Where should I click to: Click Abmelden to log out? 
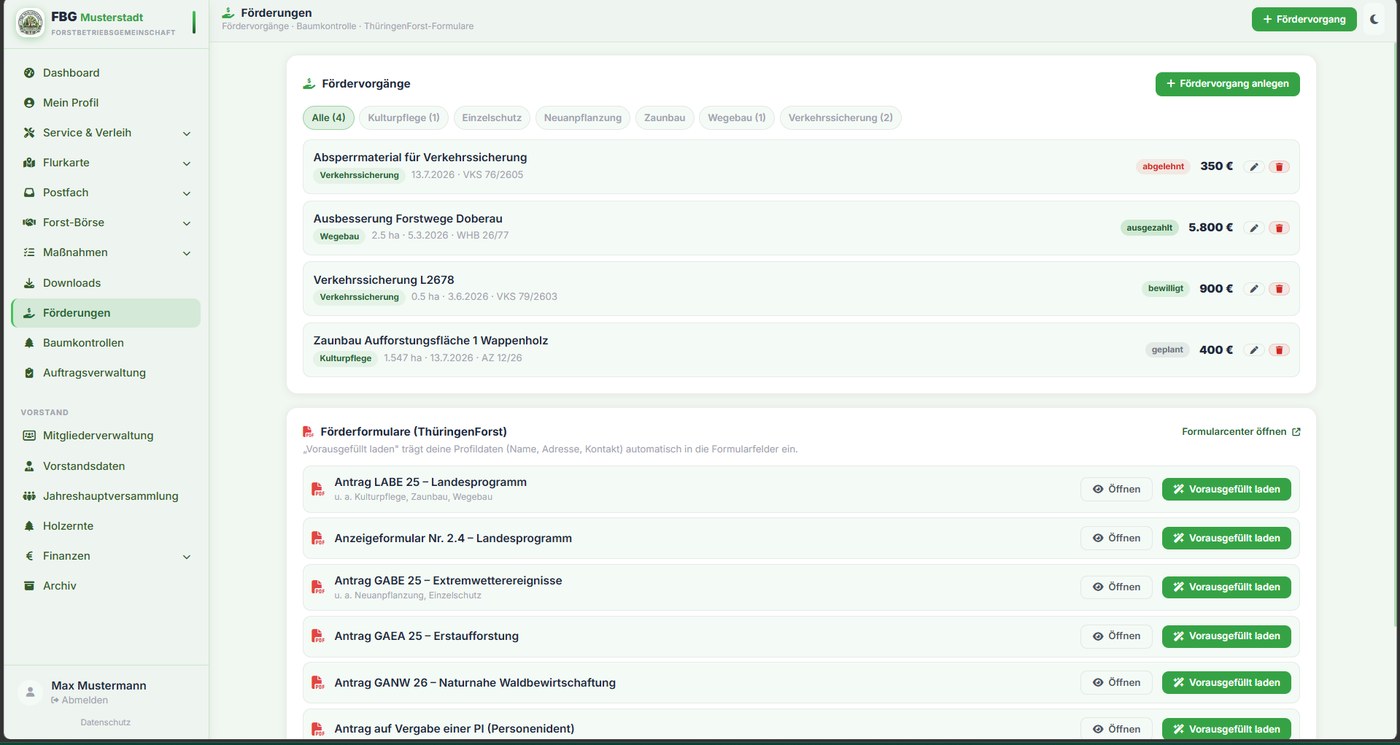pos(80,700)
